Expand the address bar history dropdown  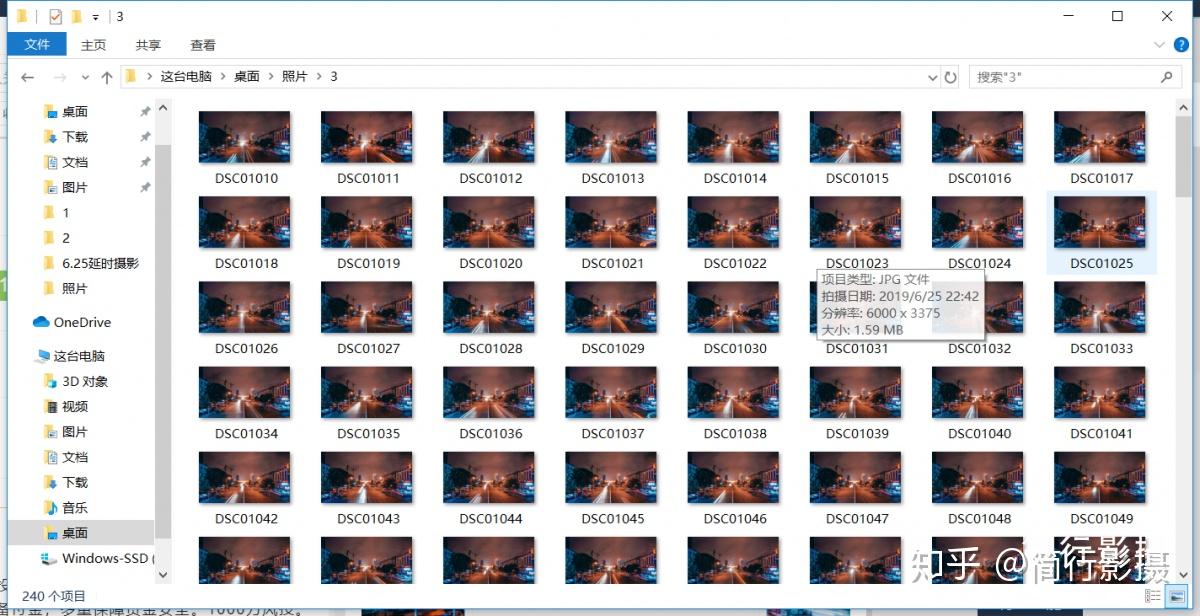[x=933, y=77]
